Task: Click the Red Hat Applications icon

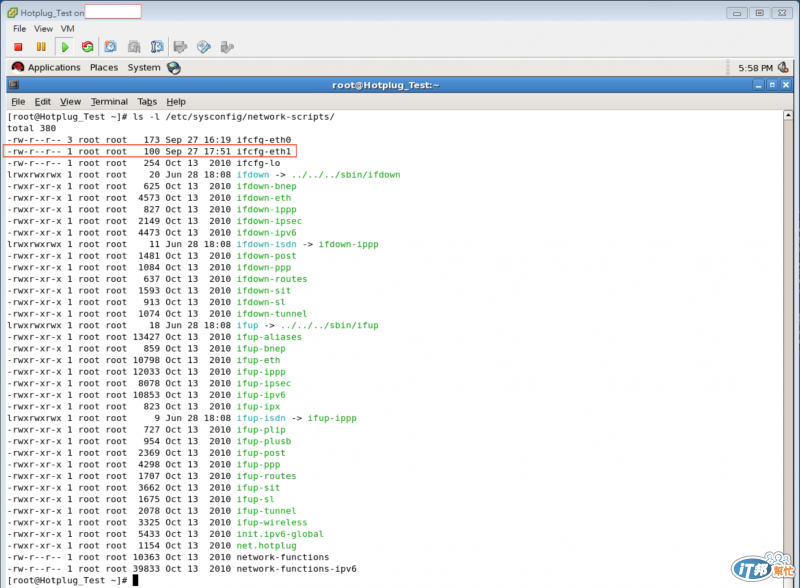Action: (x=18, y=67)
